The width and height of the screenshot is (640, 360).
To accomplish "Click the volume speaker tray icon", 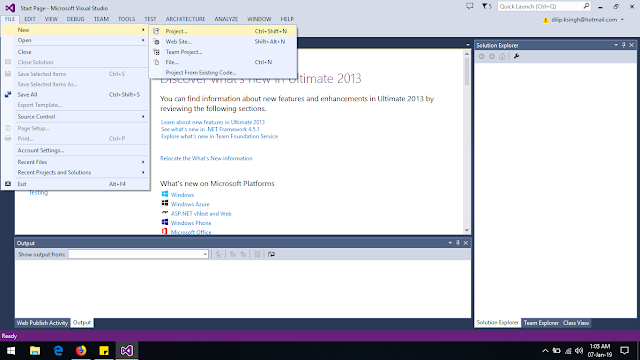I will tap(579, 351).
